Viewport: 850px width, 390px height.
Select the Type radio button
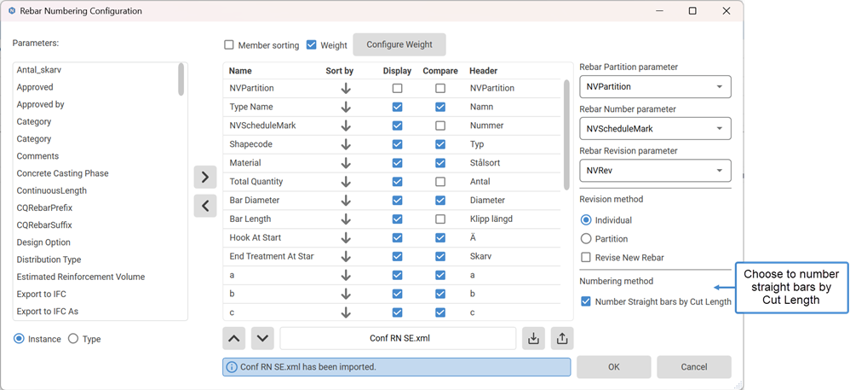click(x=73, y=338)
